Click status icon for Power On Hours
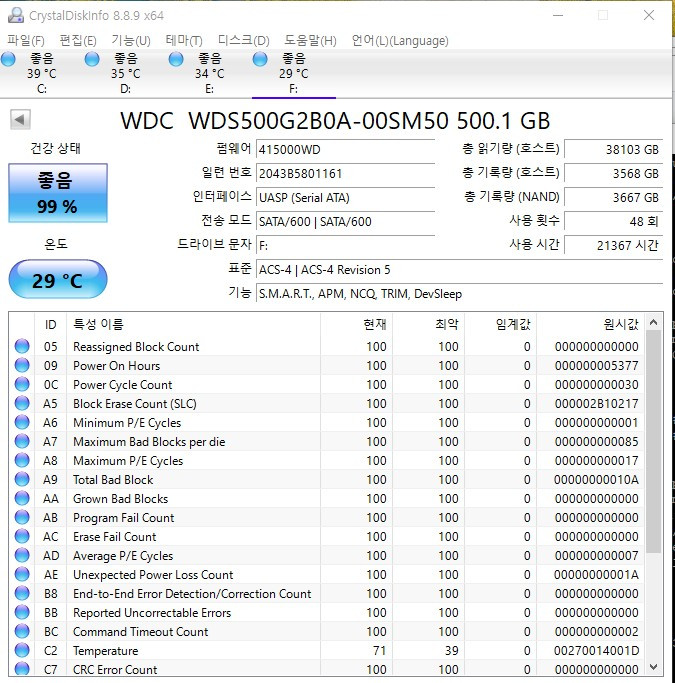 coord(22,365)
